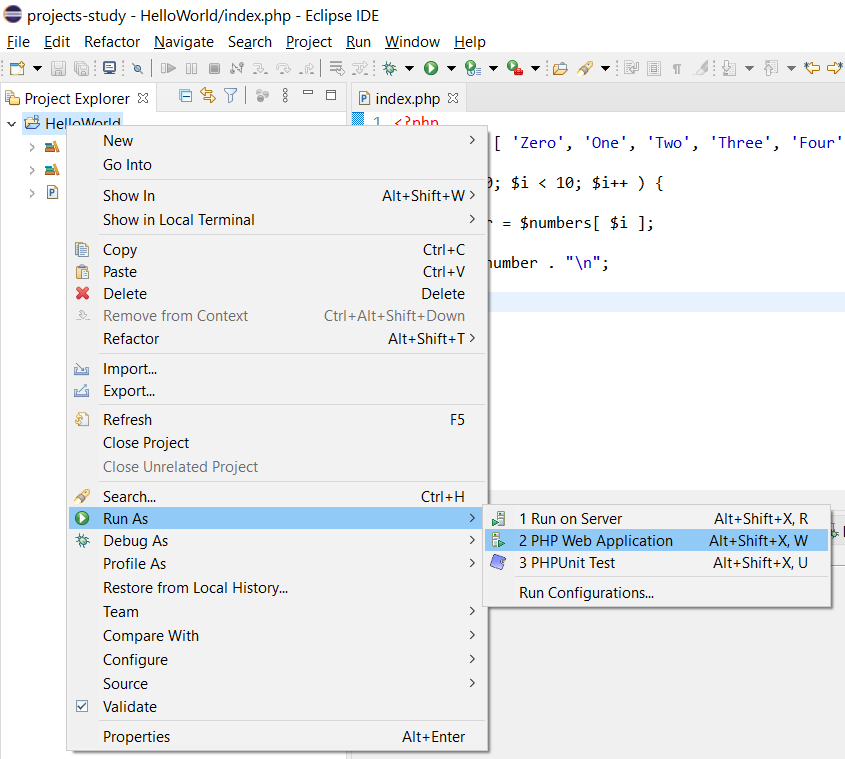This screenshot has height=759, width=845.
Task: Toggle Link with Editor in Project Explorer
Action: pos(208,96)
